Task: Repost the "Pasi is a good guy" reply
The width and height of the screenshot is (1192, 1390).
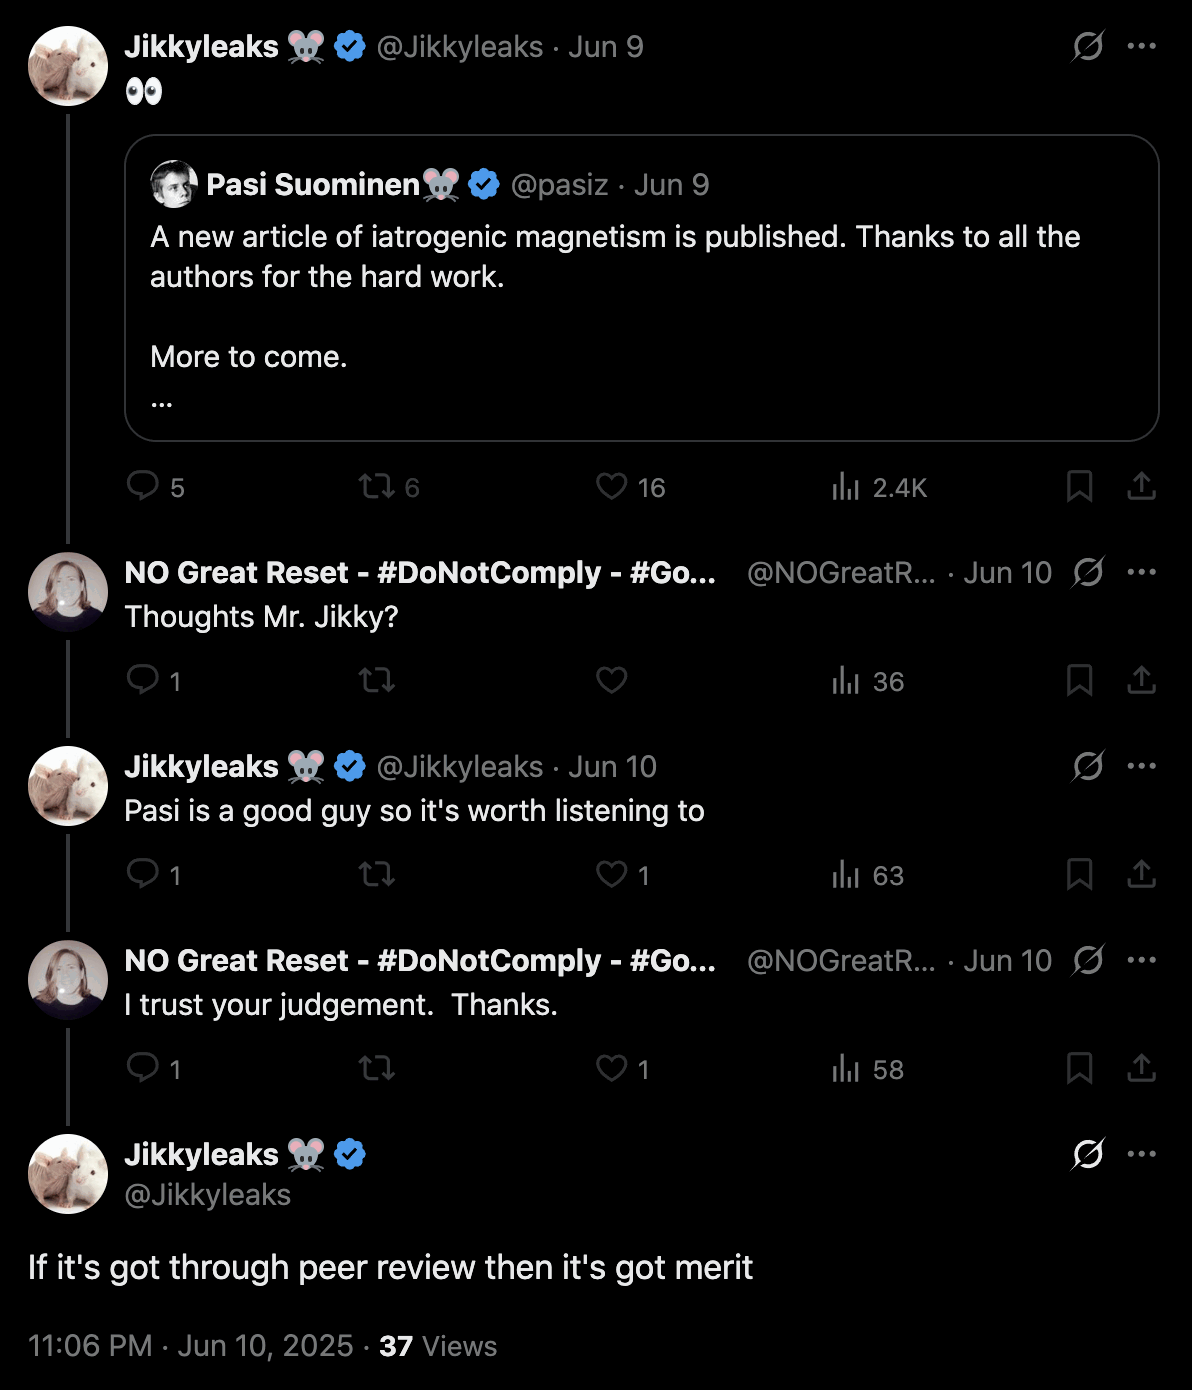Action: tap(377, 875)
